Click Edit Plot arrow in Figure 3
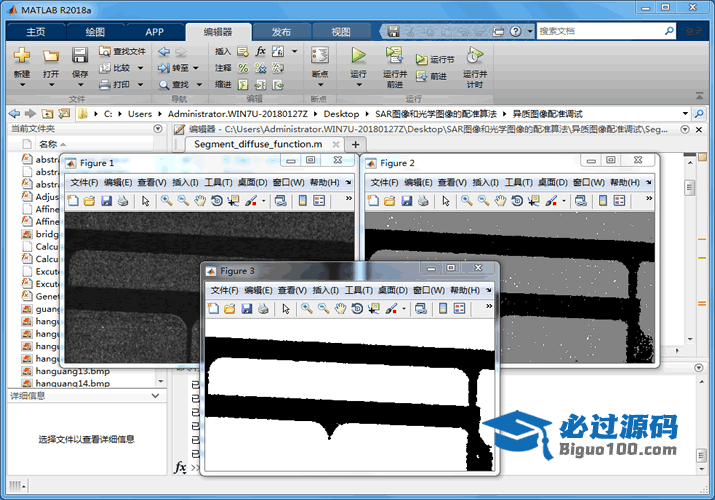The width and height of the screenshot is (715, 500). pos(286,309)
